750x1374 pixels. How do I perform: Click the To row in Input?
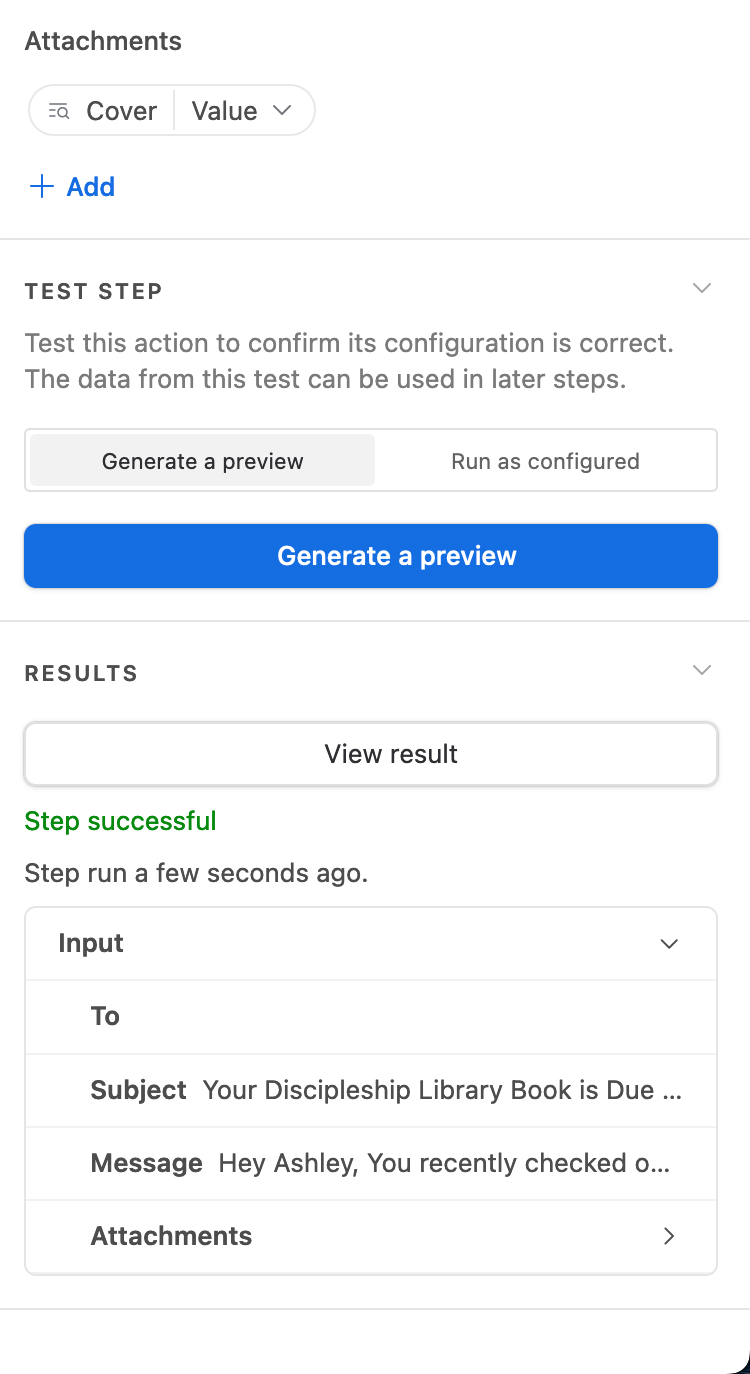click(x=371, y=1017)
